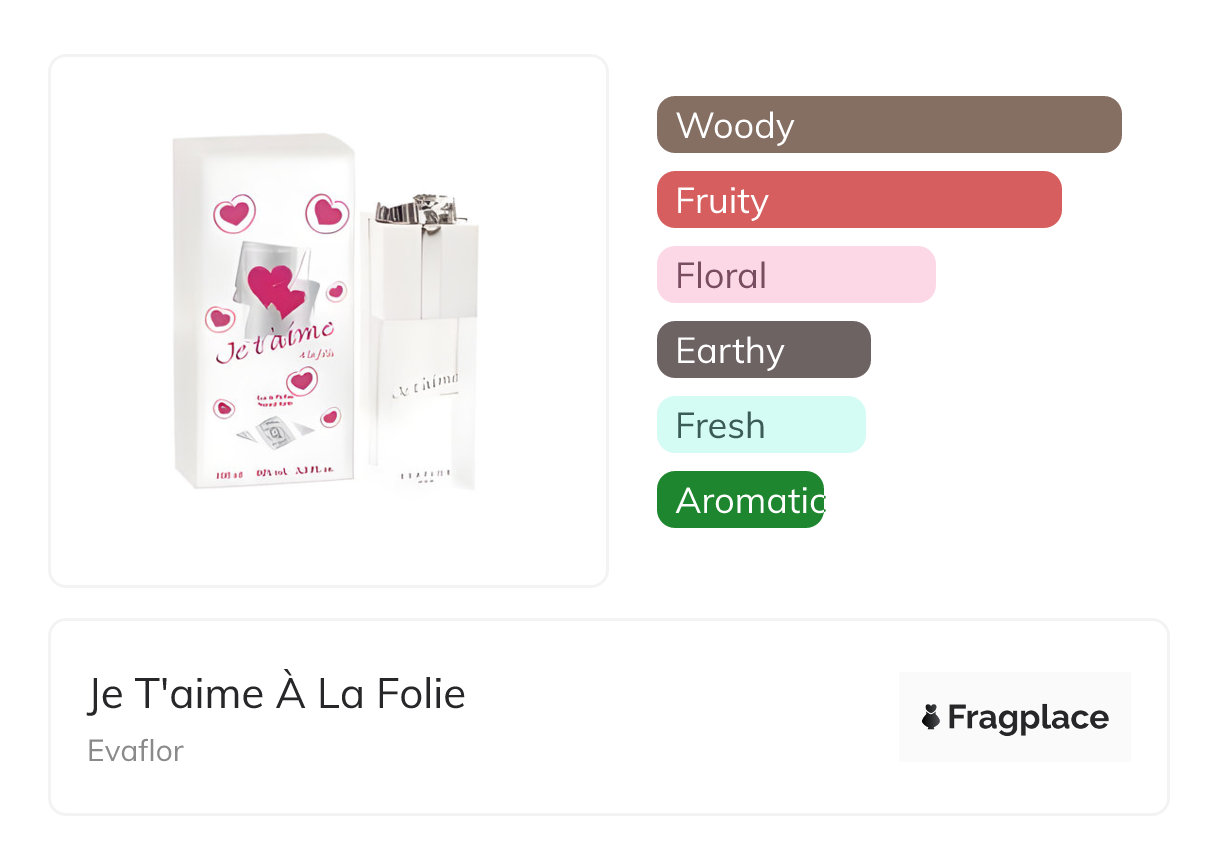Click the small bottom-right heart on box
This screenshot has height=864, width=1218.
pos(329,418)
